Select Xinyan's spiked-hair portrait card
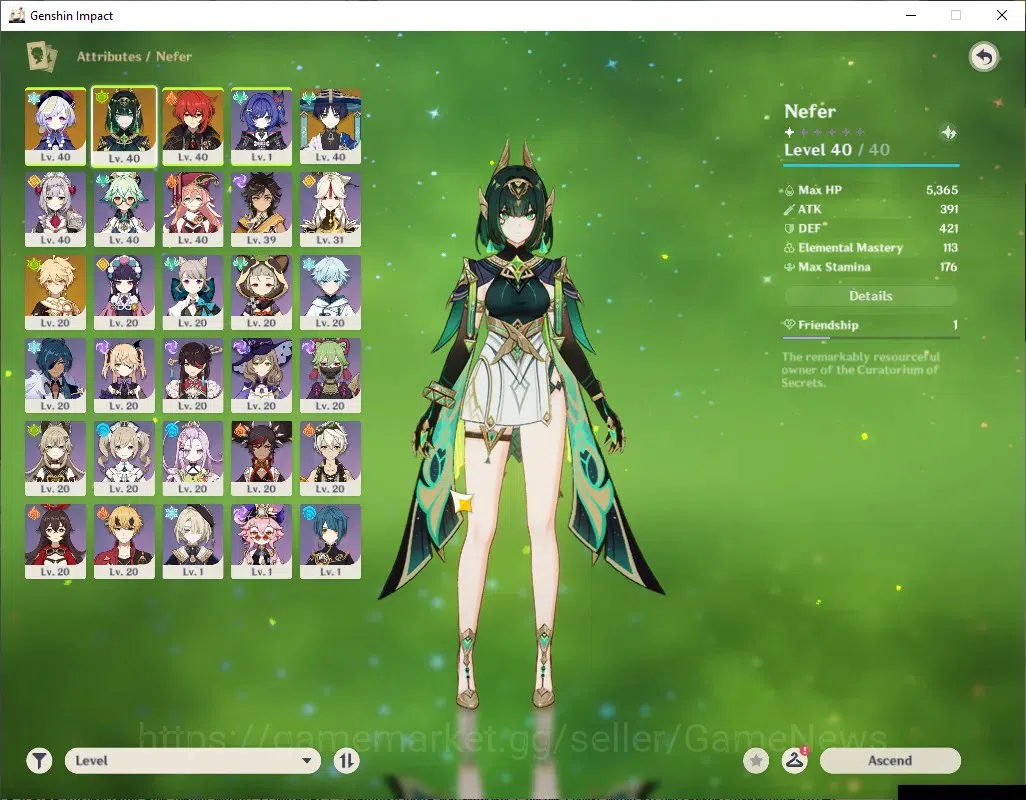The height and width of the screenshot is (800, 1026). (x=262, y=459)
